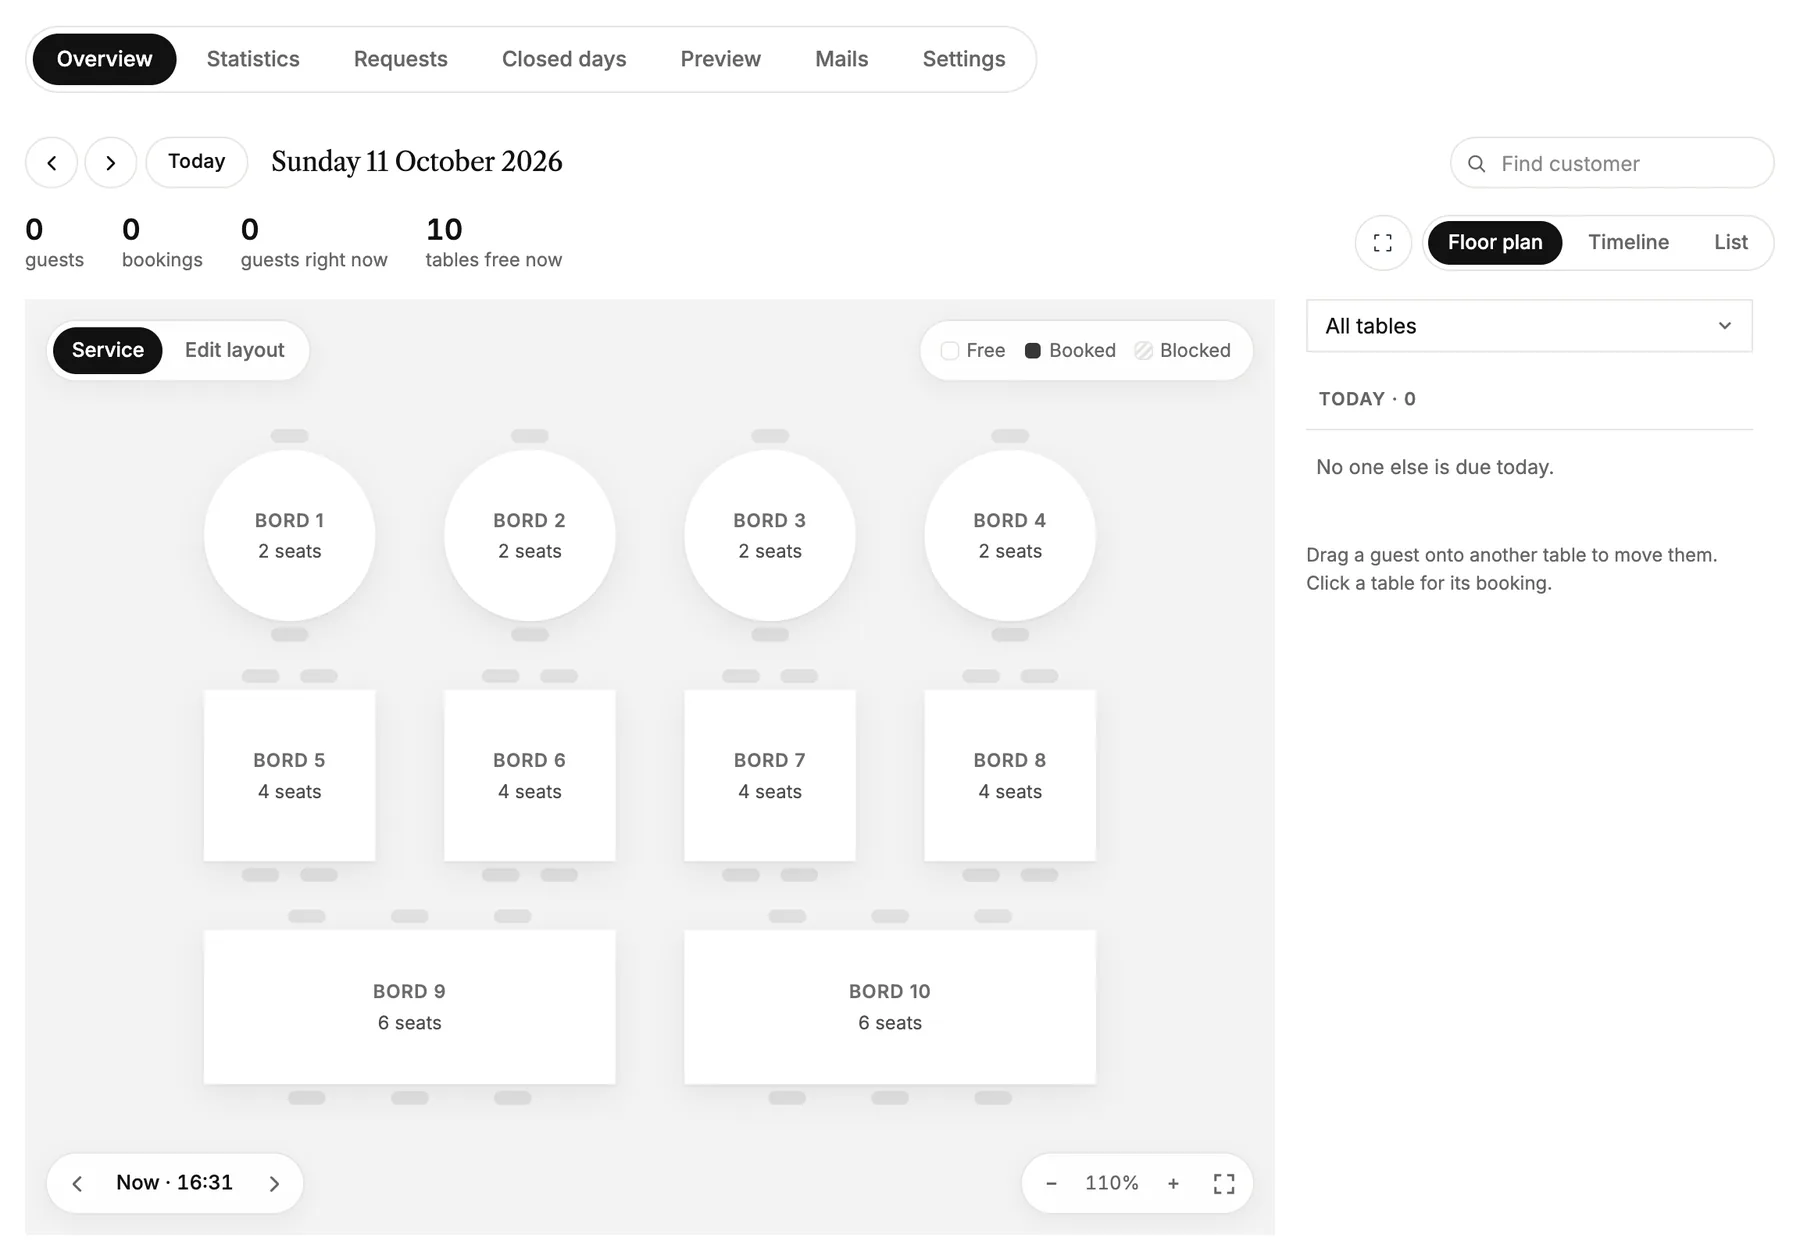Go to next day with right arrow
Viewport: 1800px width, 1259px height.
[111, 162]
